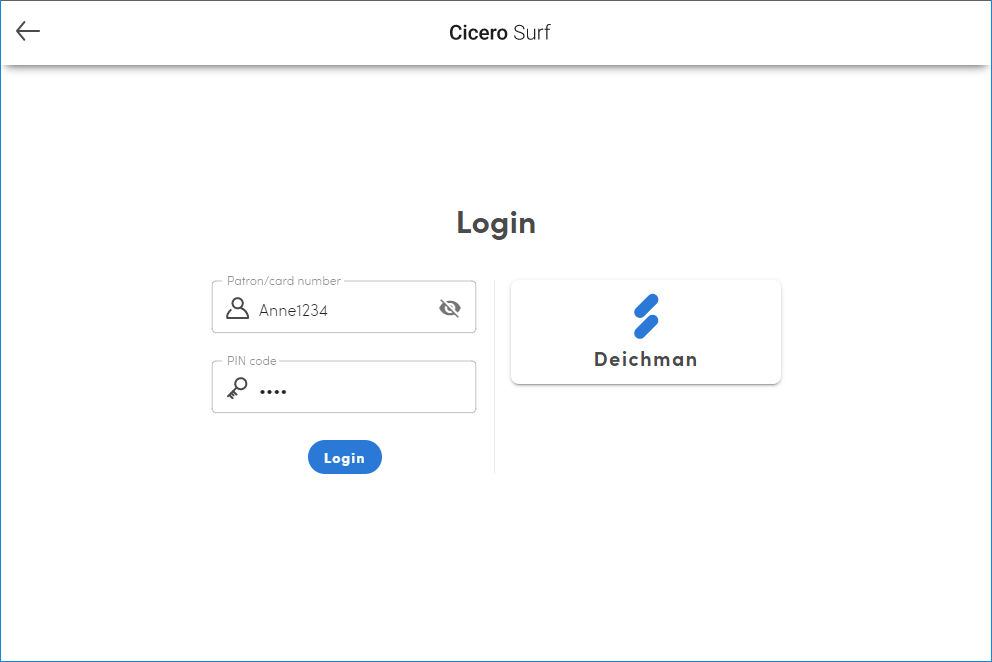The width and height of the screenshot is (992, 662).
Task: Focus the Patron/card number input field
Action: pos(344,307)
